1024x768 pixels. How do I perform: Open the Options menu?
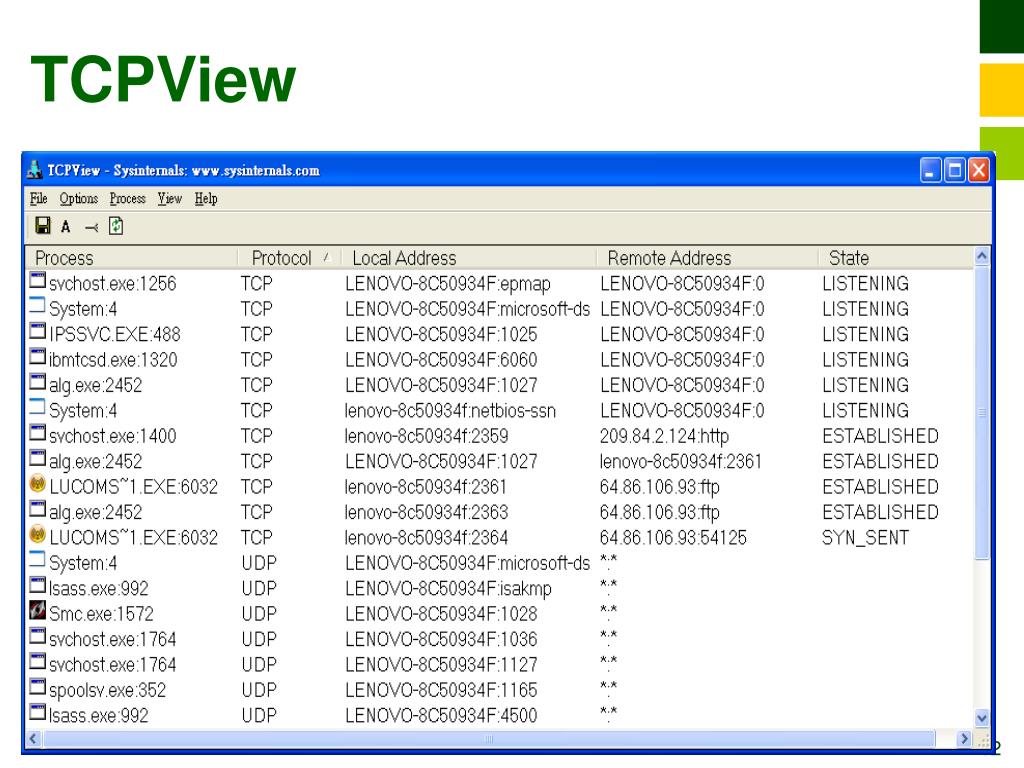(78, 199)
